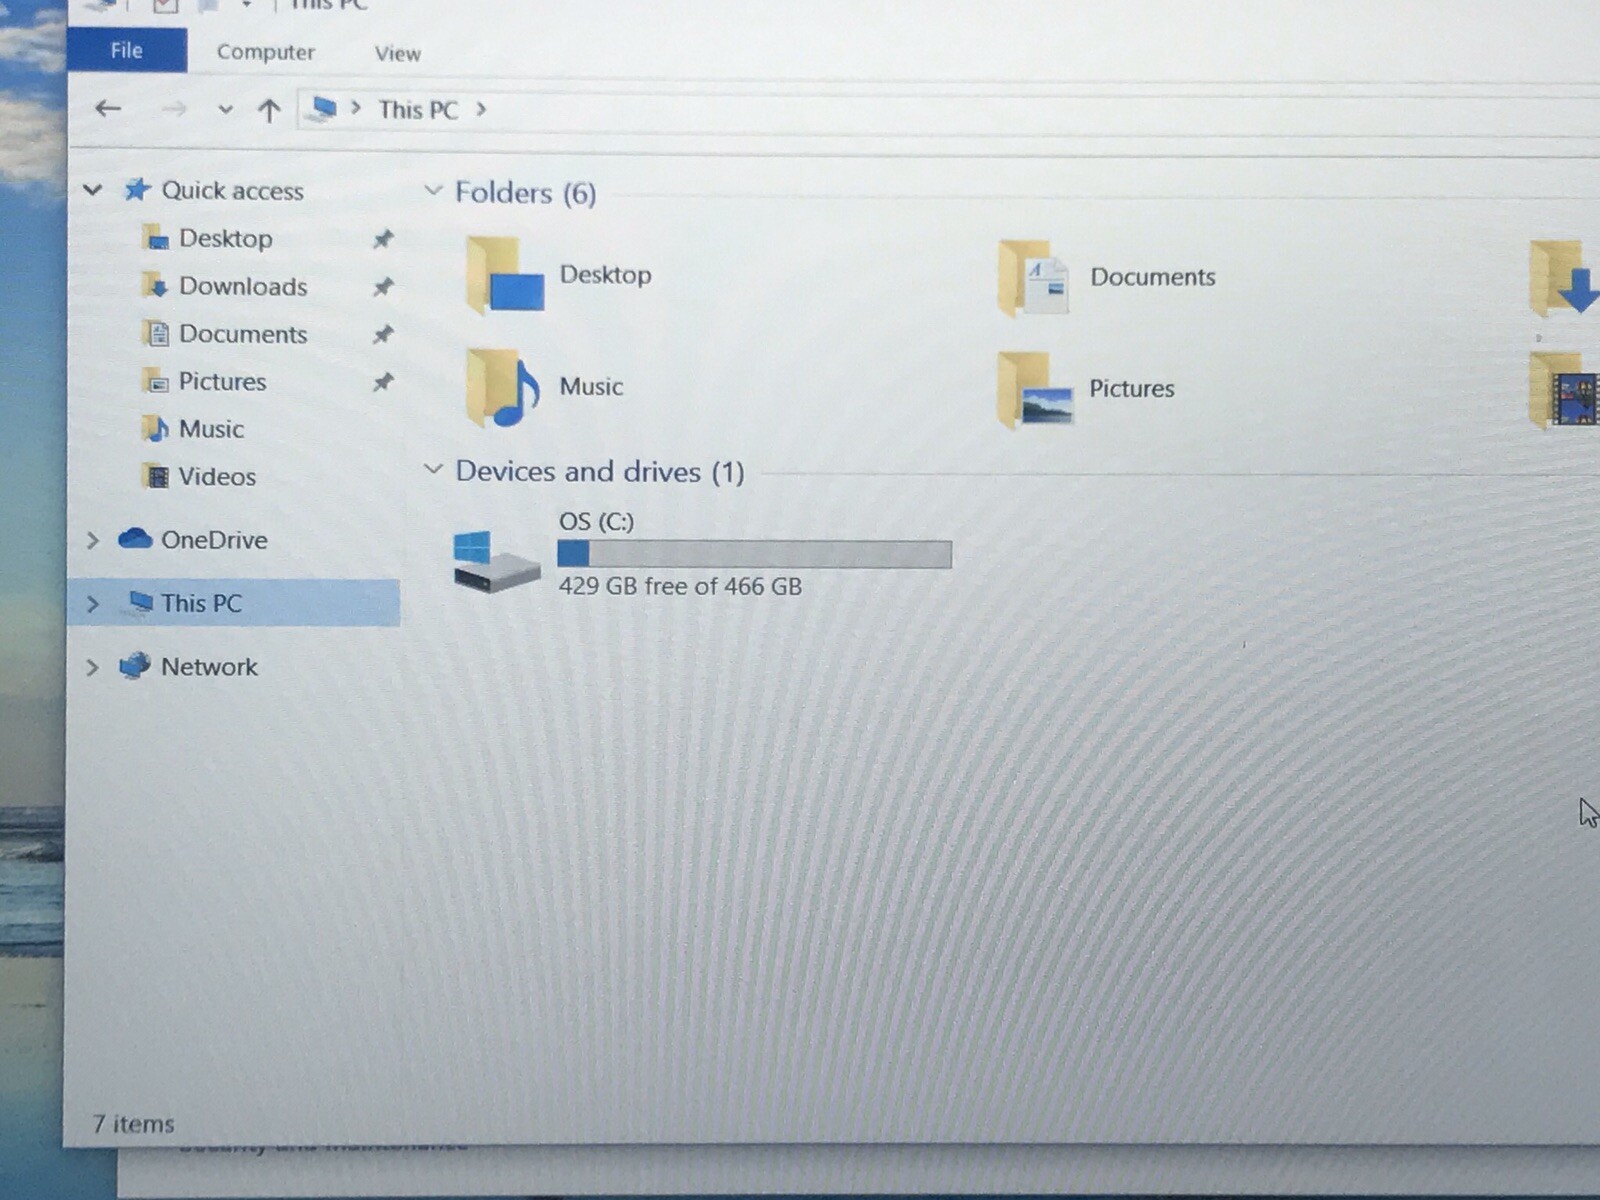This screenshot has width=1600, height=1200.
Task: Collapse the Devices and drives (1) group
Action: click(x=433, y=469)
